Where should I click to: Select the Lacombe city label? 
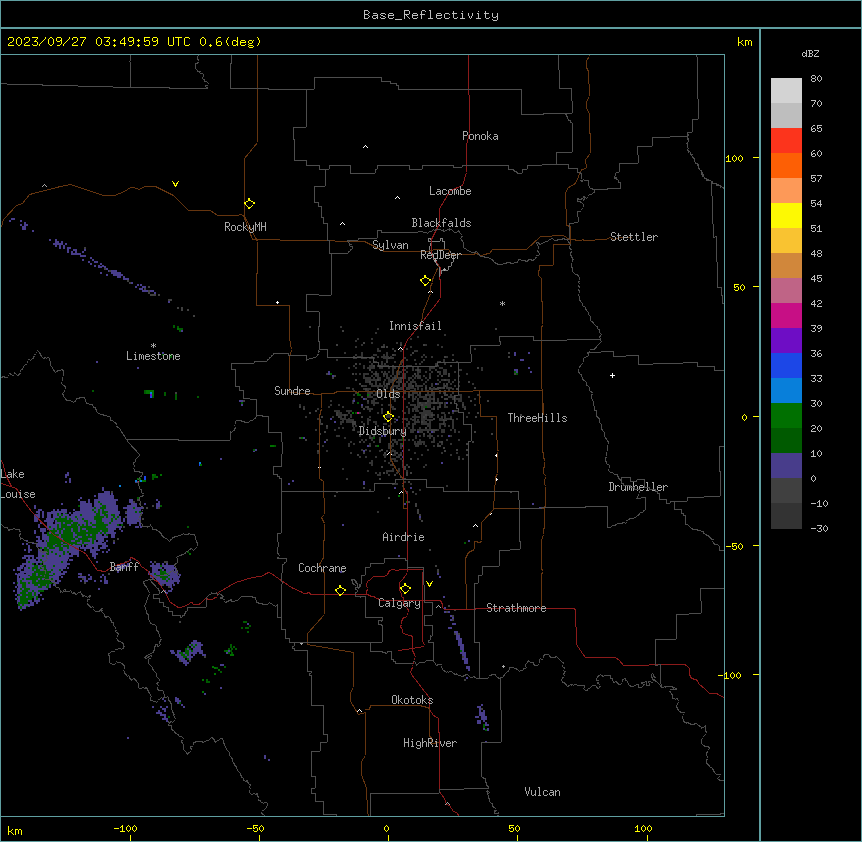tap(450, 191)
